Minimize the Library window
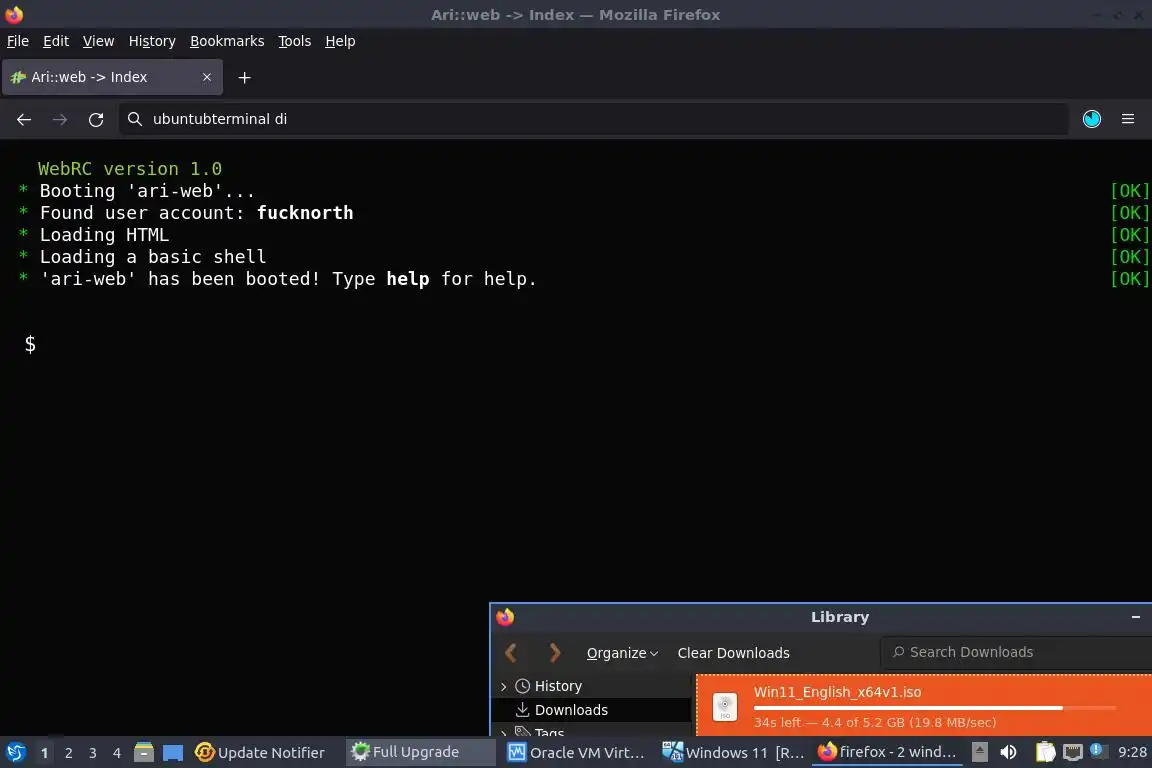 (1136, 617)
